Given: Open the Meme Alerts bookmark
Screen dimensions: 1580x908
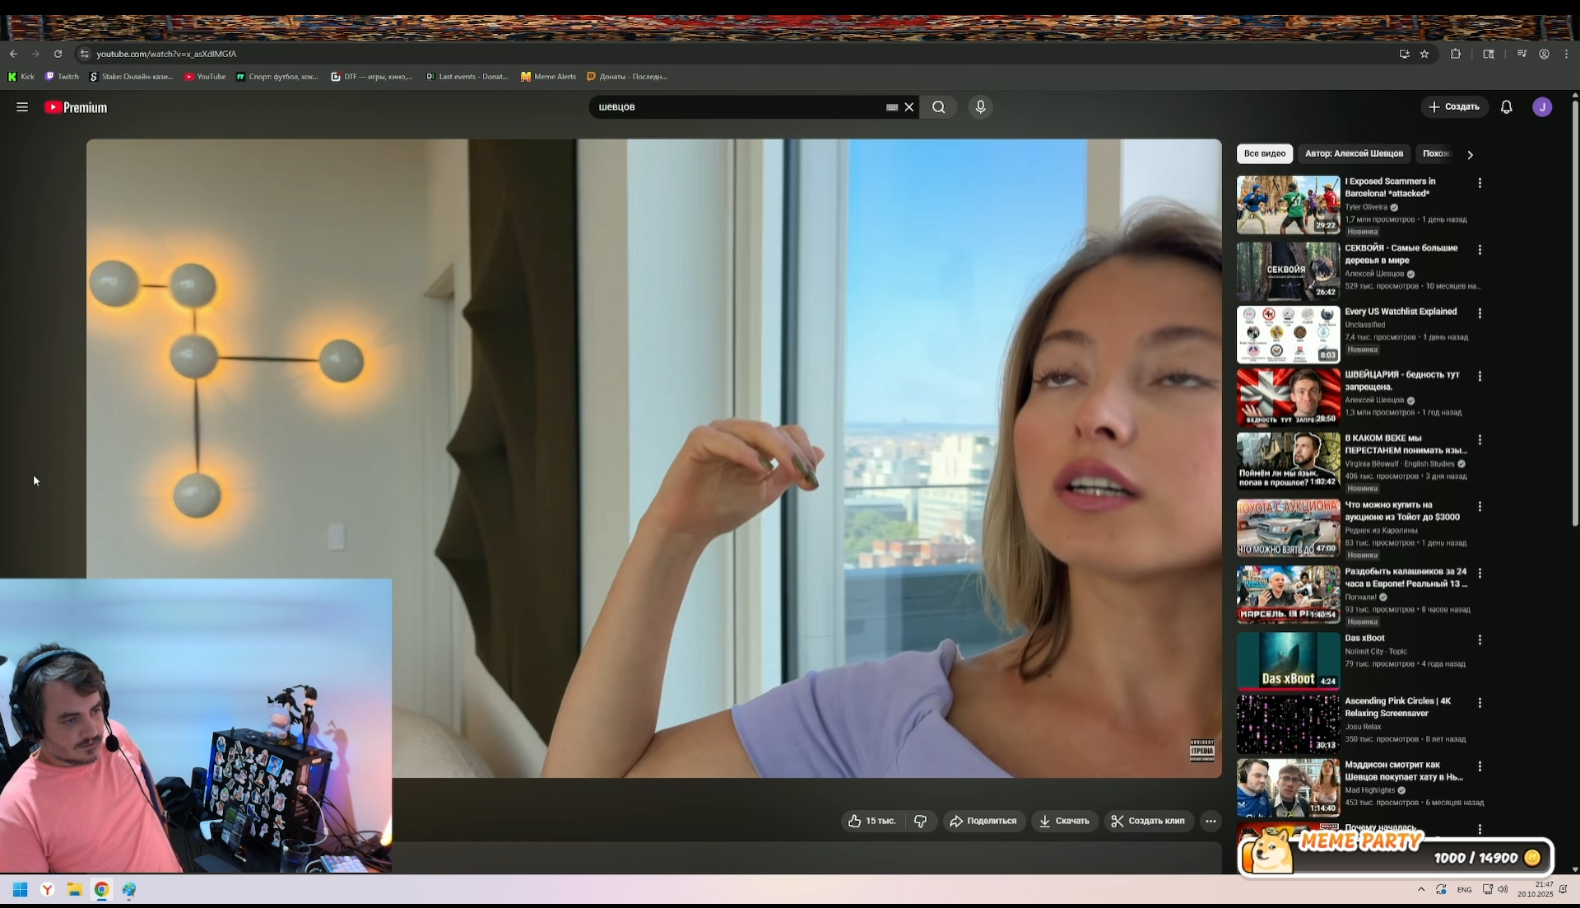Looking at the screenshot, I should click(x=549, y=76).
